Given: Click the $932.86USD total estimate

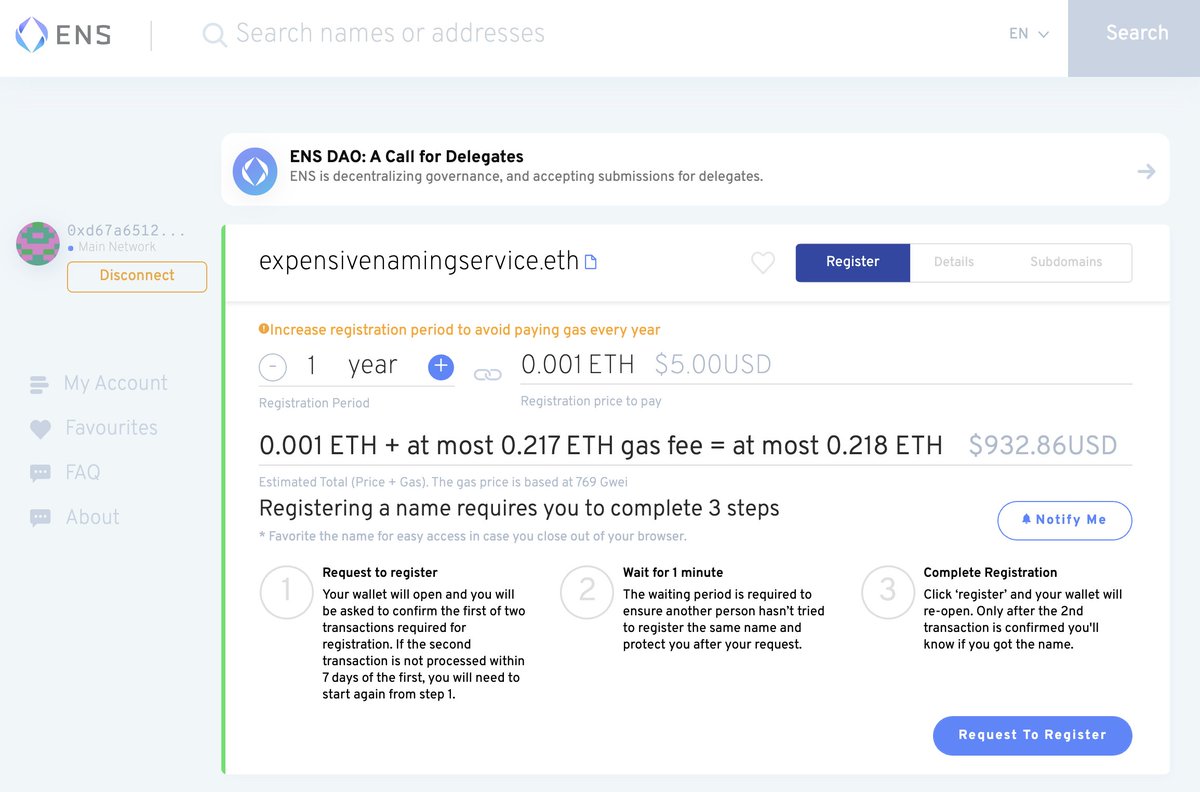Looking at the screenshot, I should click(1043, 446).
